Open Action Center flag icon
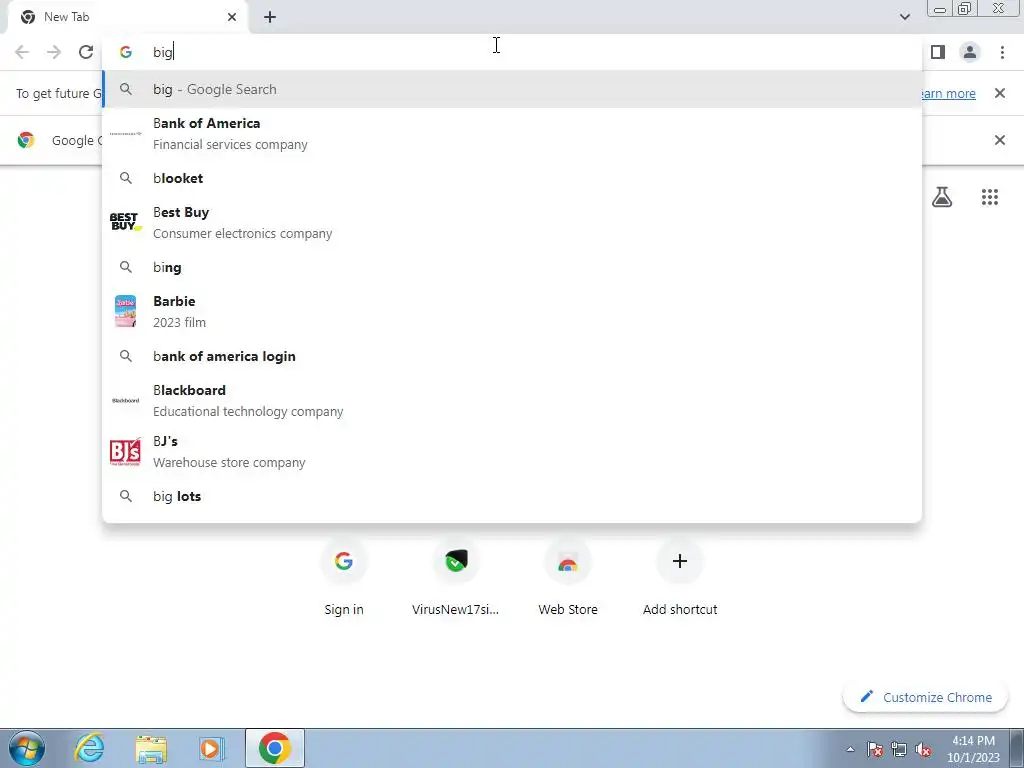Screen dimensions: 1024x768 point(875,749)
